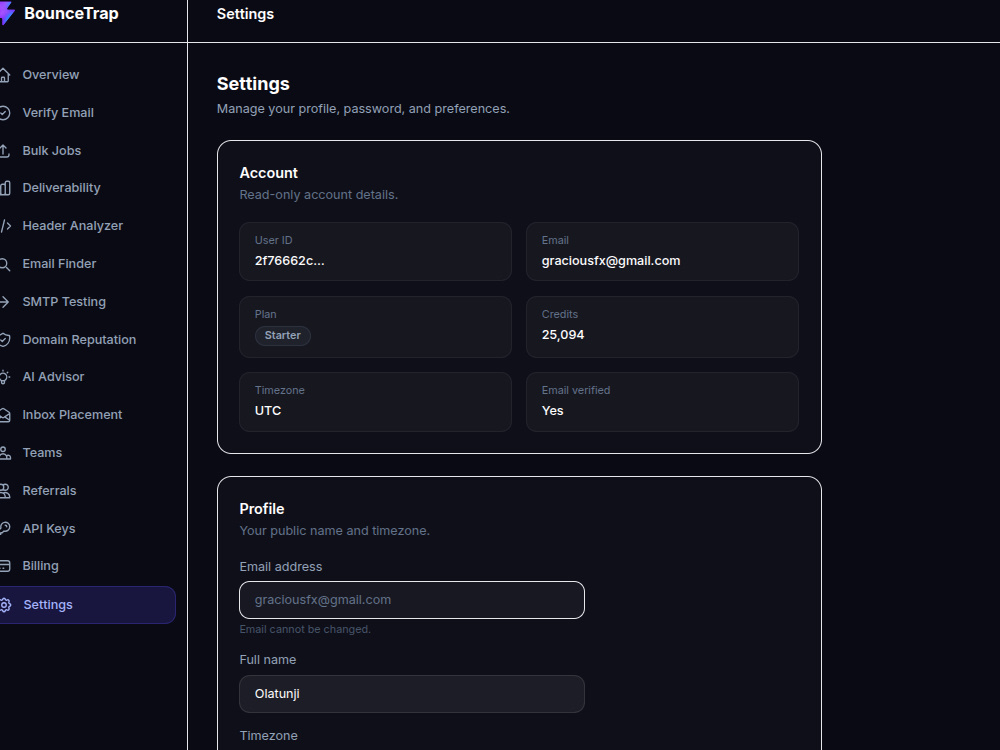Click the Credits value 25,094
1000x750 pixels.
(562, 335)
